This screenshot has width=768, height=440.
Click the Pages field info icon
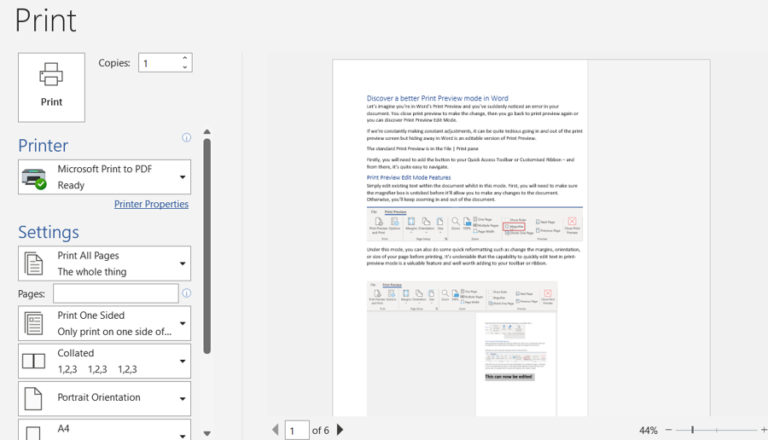click(186, 293)
